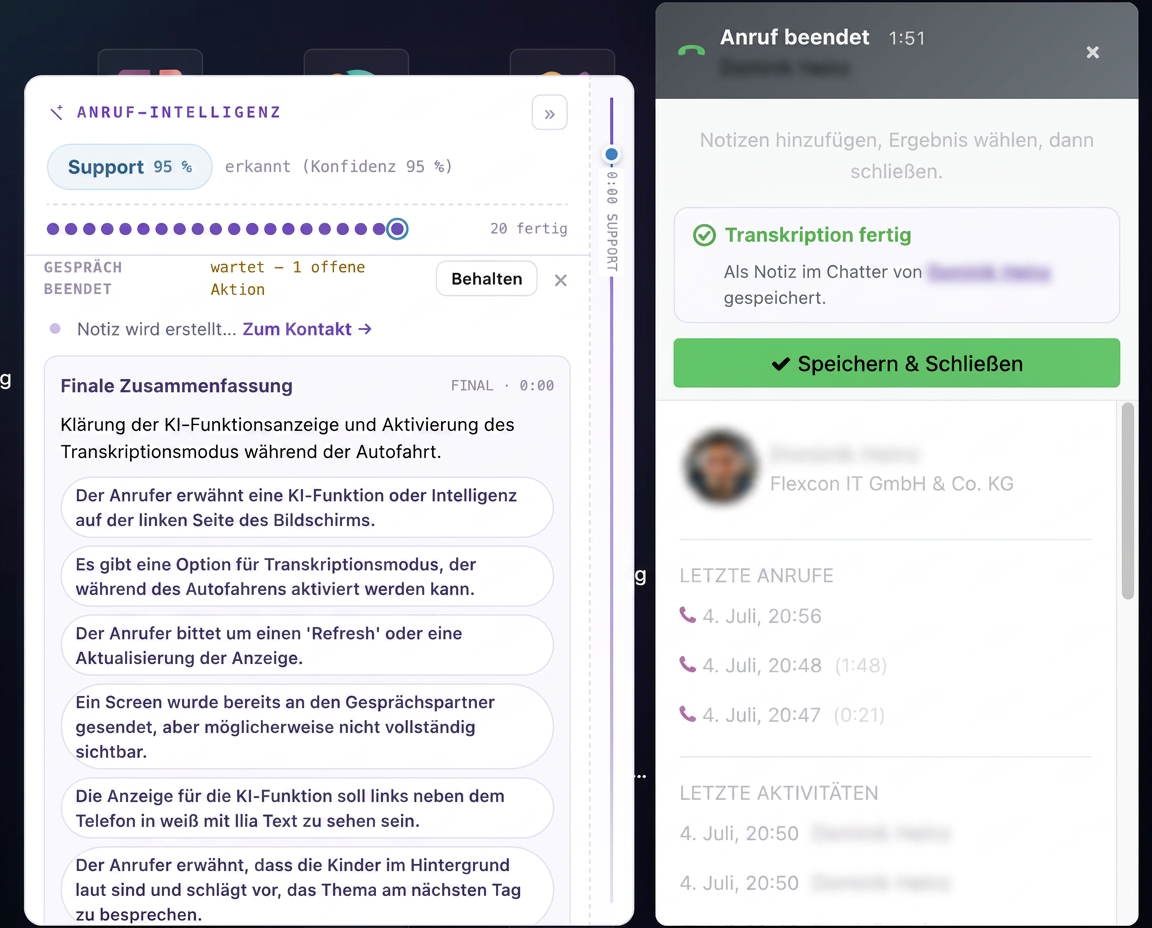
Task: Click the 'wartet – 1 offene Aktion' status text
Action: point(288,278)
